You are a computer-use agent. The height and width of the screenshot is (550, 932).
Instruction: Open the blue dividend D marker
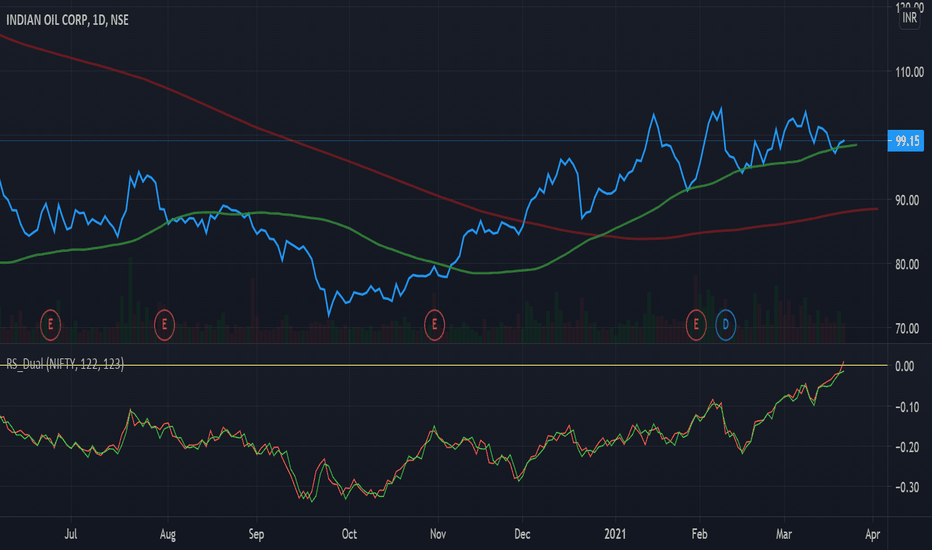point(725,325)
